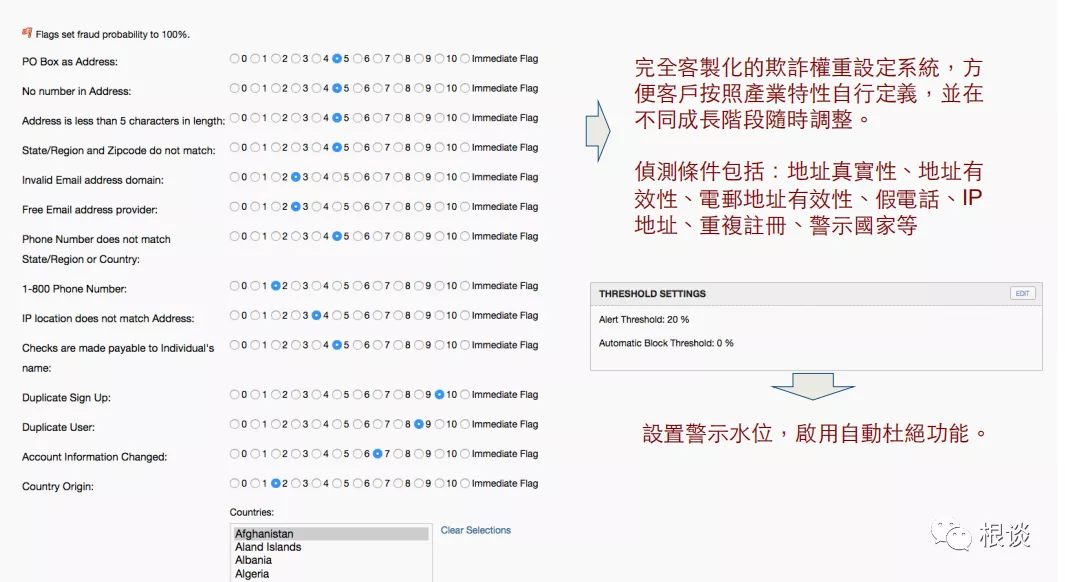
Task: Click the WeChat logo icon in watermark
Action: tap(951, 534)
